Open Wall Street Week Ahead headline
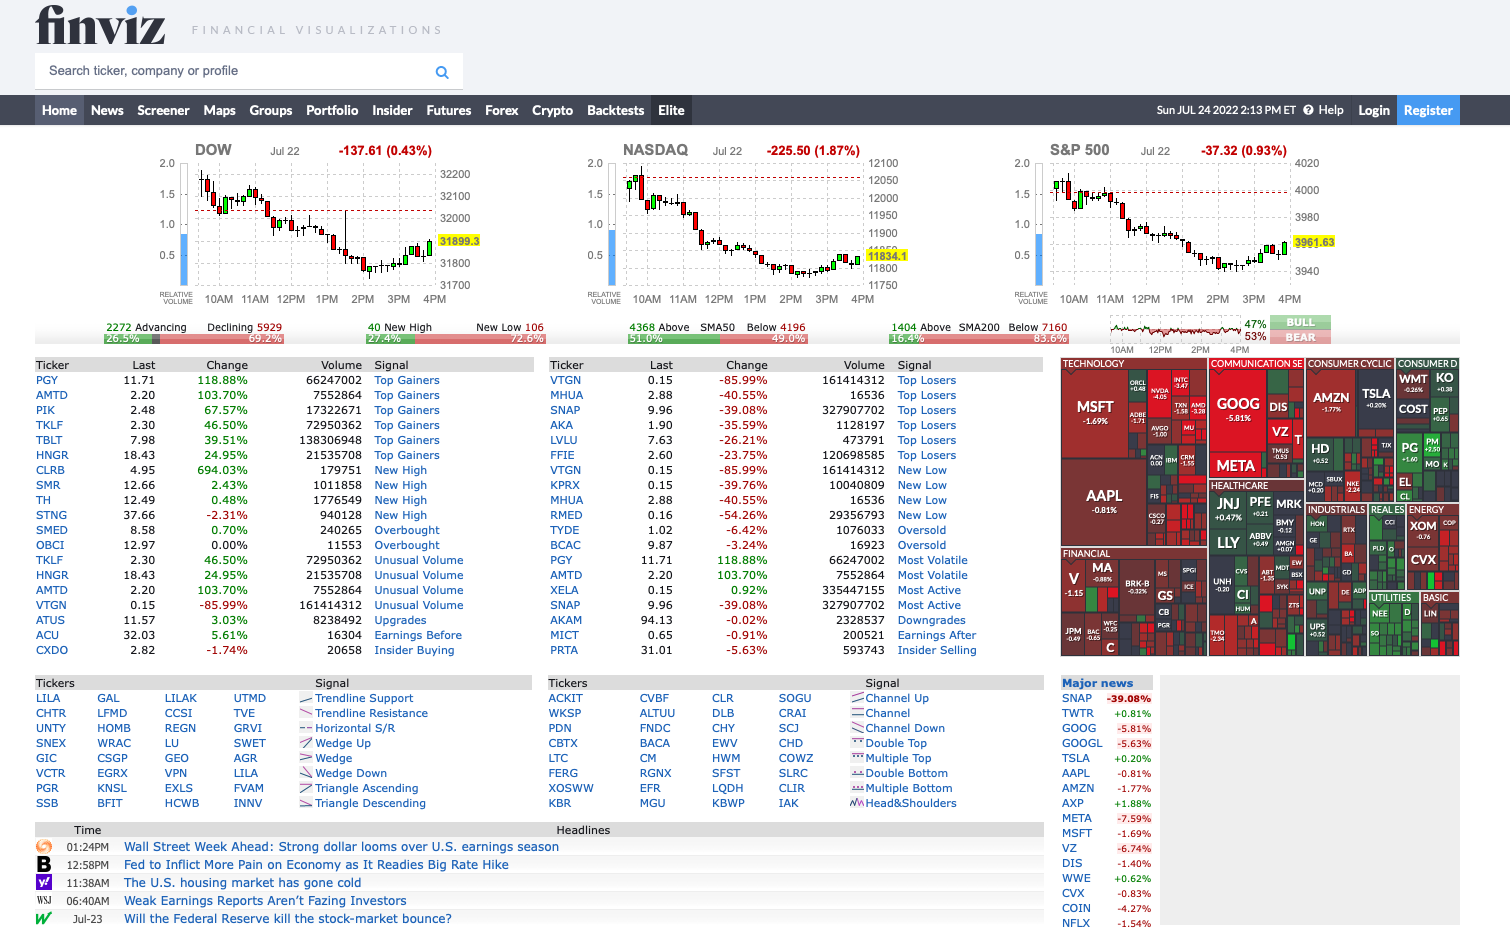1510x934 pixels. (x=341, y=847)
